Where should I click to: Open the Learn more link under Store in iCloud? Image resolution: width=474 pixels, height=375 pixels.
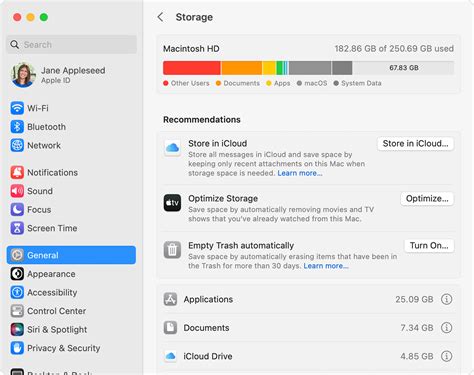[300, 173]
